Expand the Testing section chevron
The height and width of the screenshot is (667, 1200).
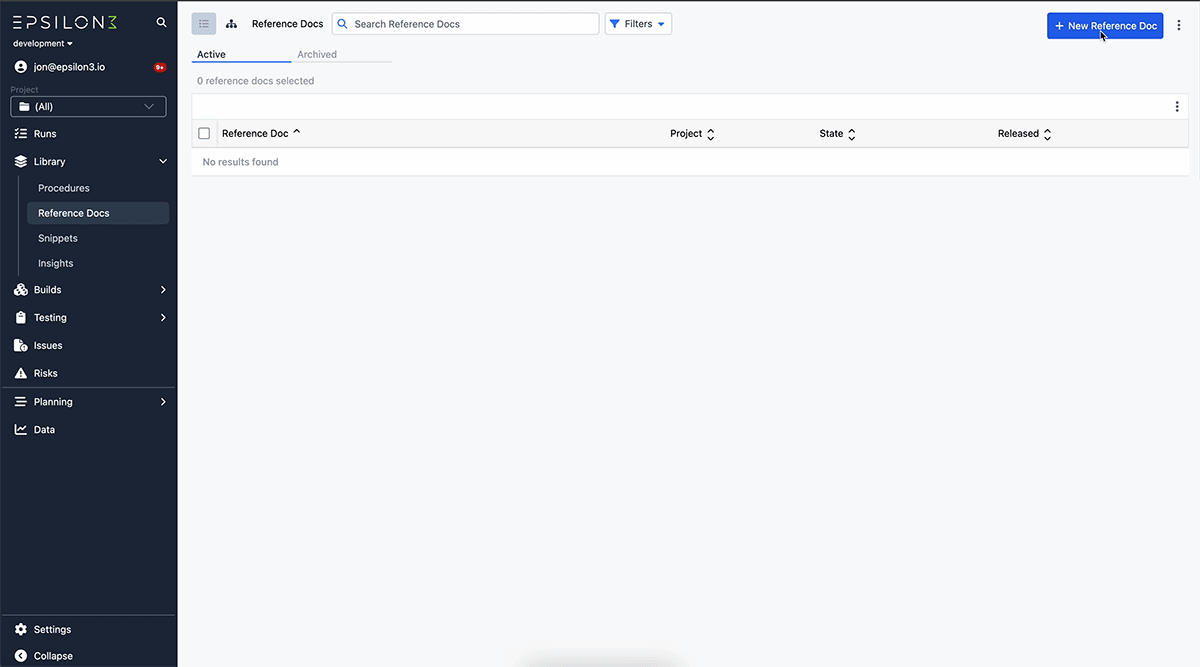[163, 318]
